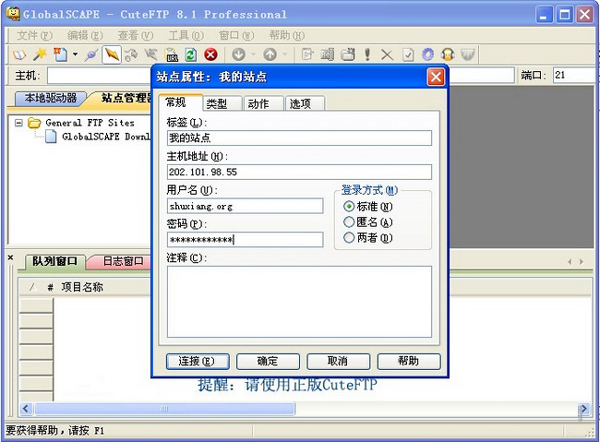600x442 pixels.
Task: Select the 匿名 anonymous login radio button
Action: pyautogui.click(x=349, y=222)
